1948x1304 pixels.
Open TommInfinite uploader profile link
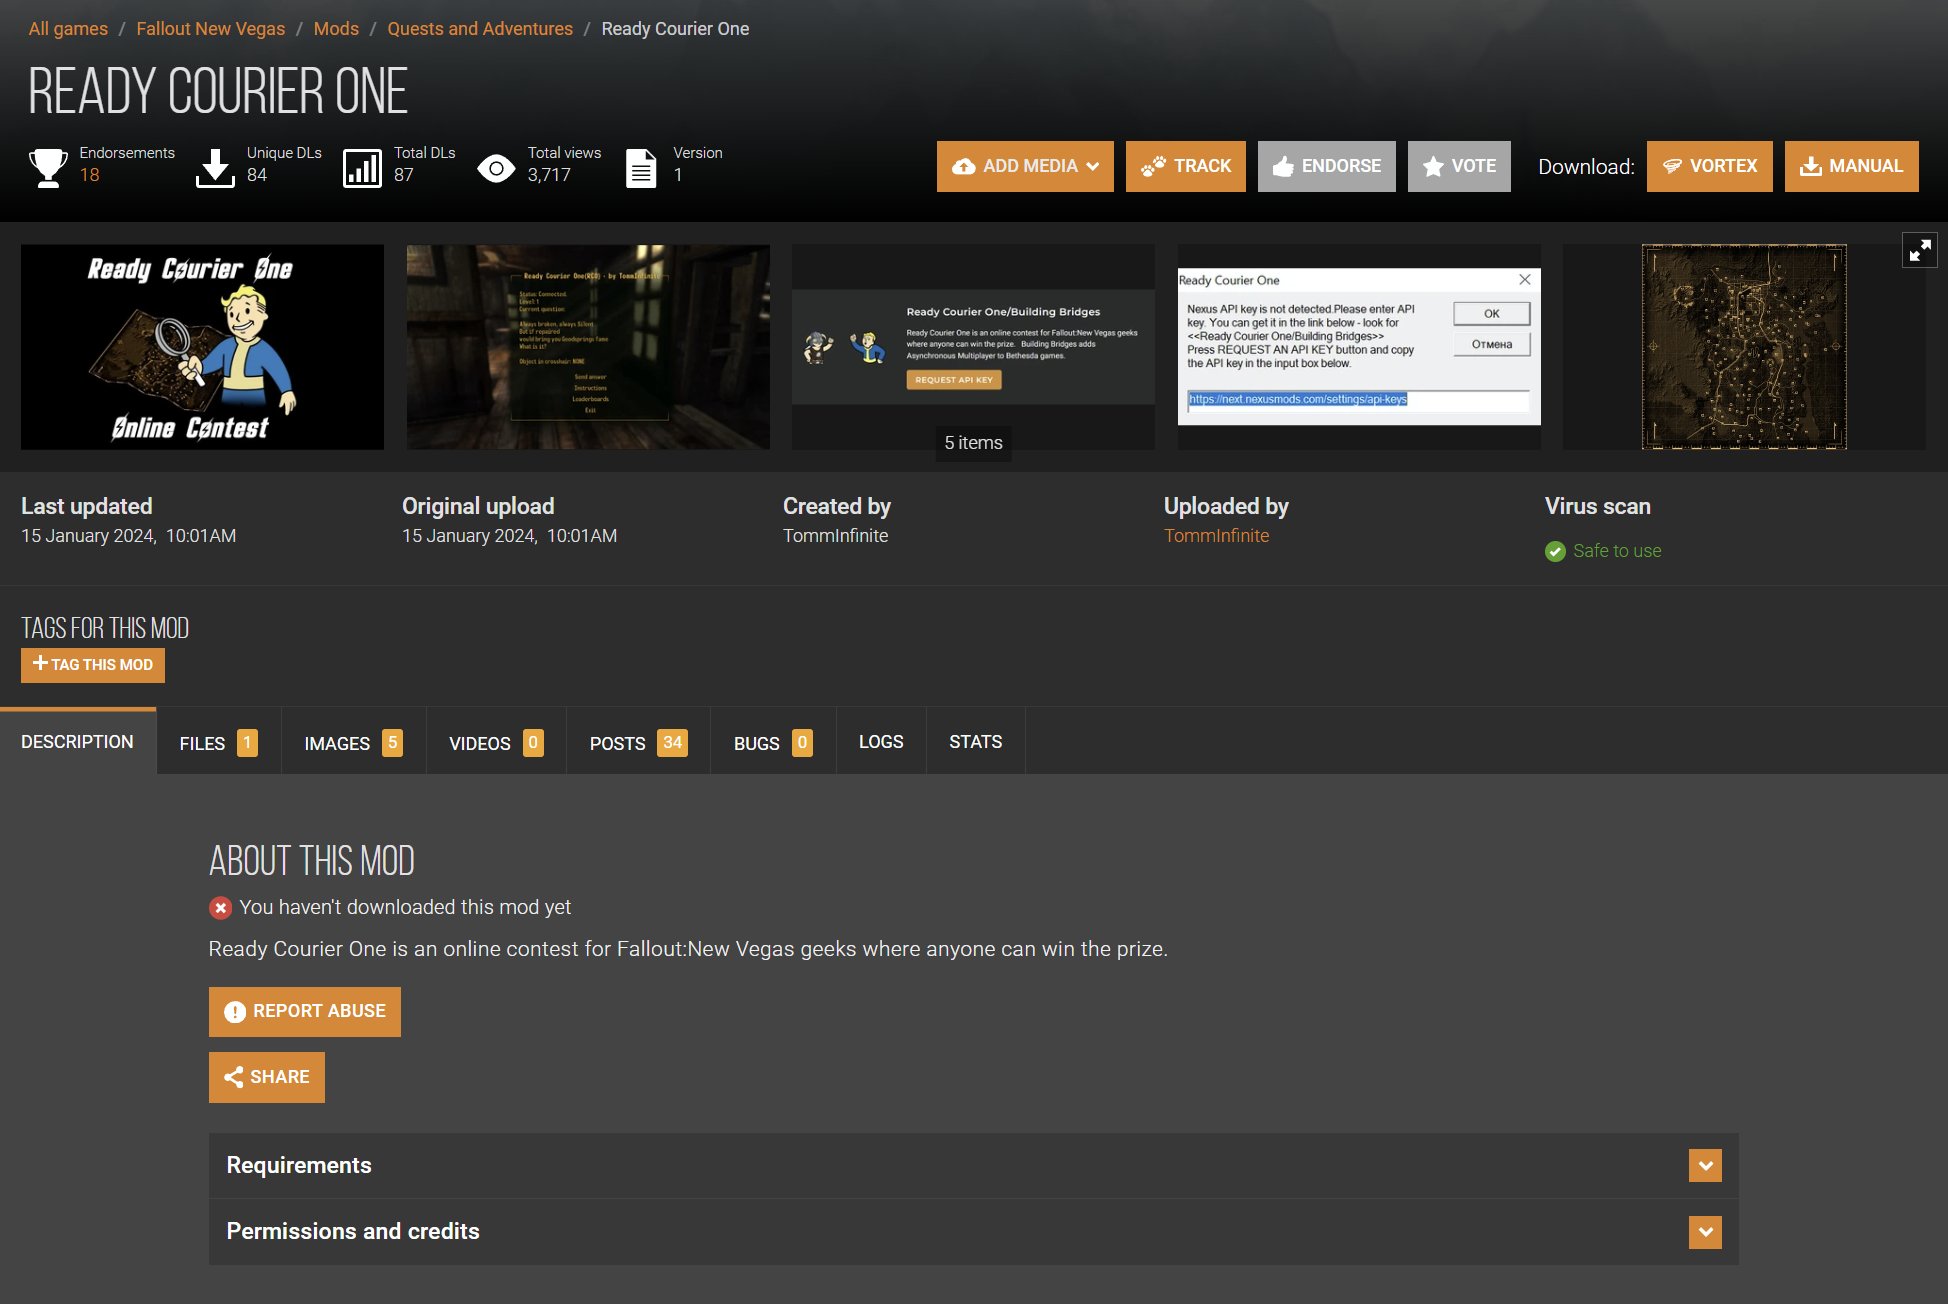pyautogui.click(x=1216, y=536)
